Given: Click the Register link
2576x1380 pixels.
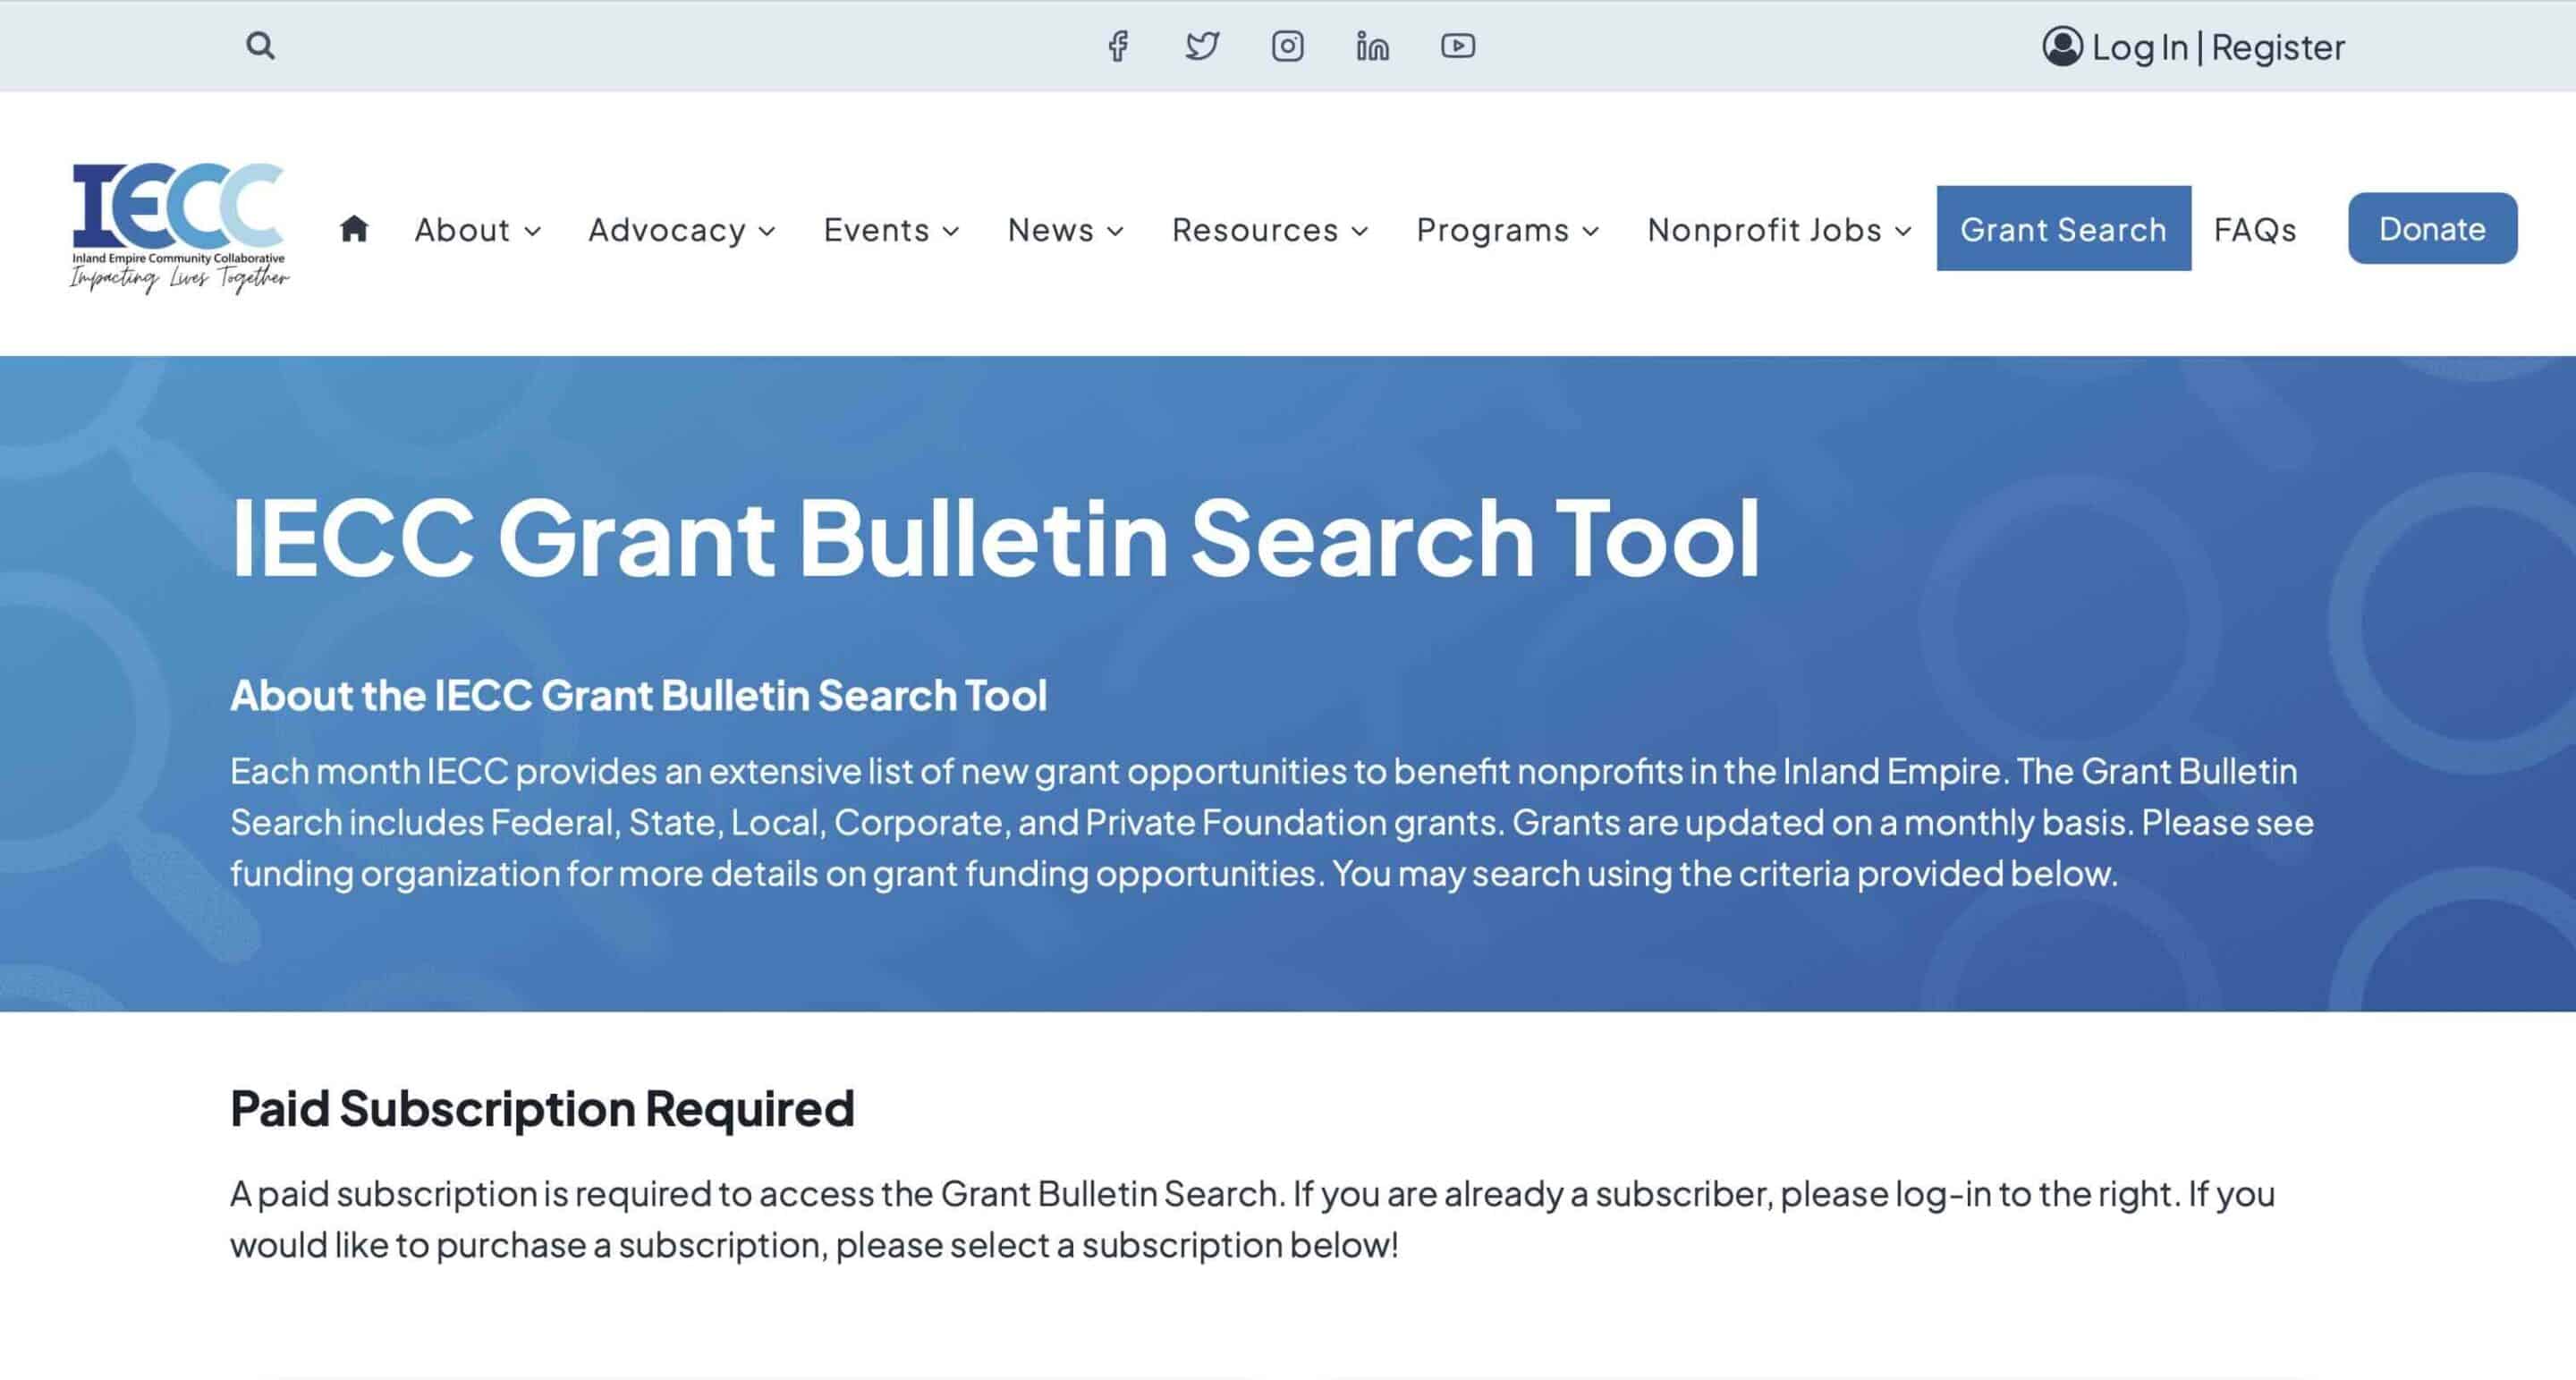Looking at the screenshot, I should pos(2277,47).
